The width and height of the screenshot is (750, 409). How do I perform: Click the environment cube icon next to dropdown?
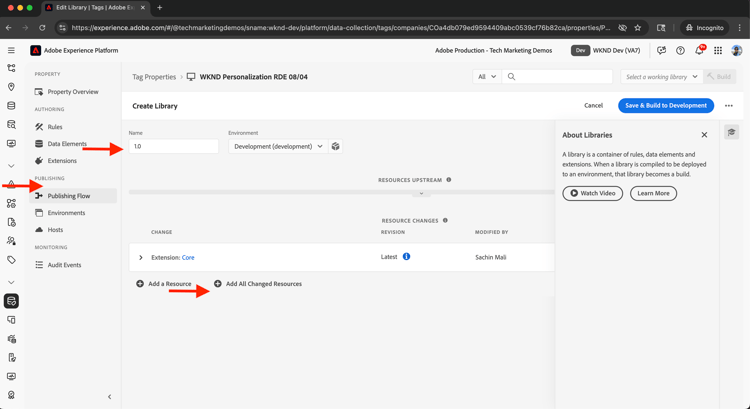[x=336, y=146]
